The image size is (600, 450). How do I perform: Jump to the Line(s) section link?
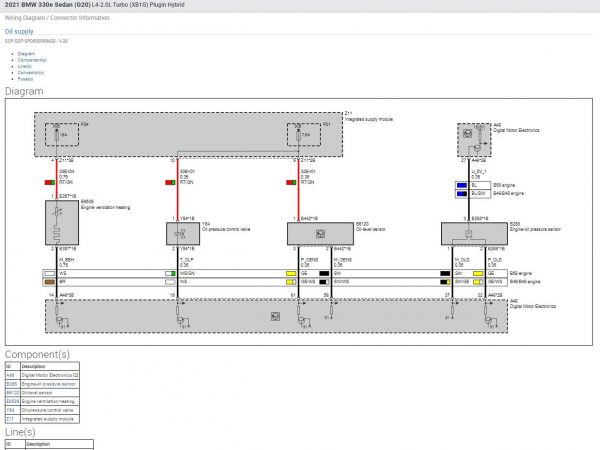click(x=24, y=67)
